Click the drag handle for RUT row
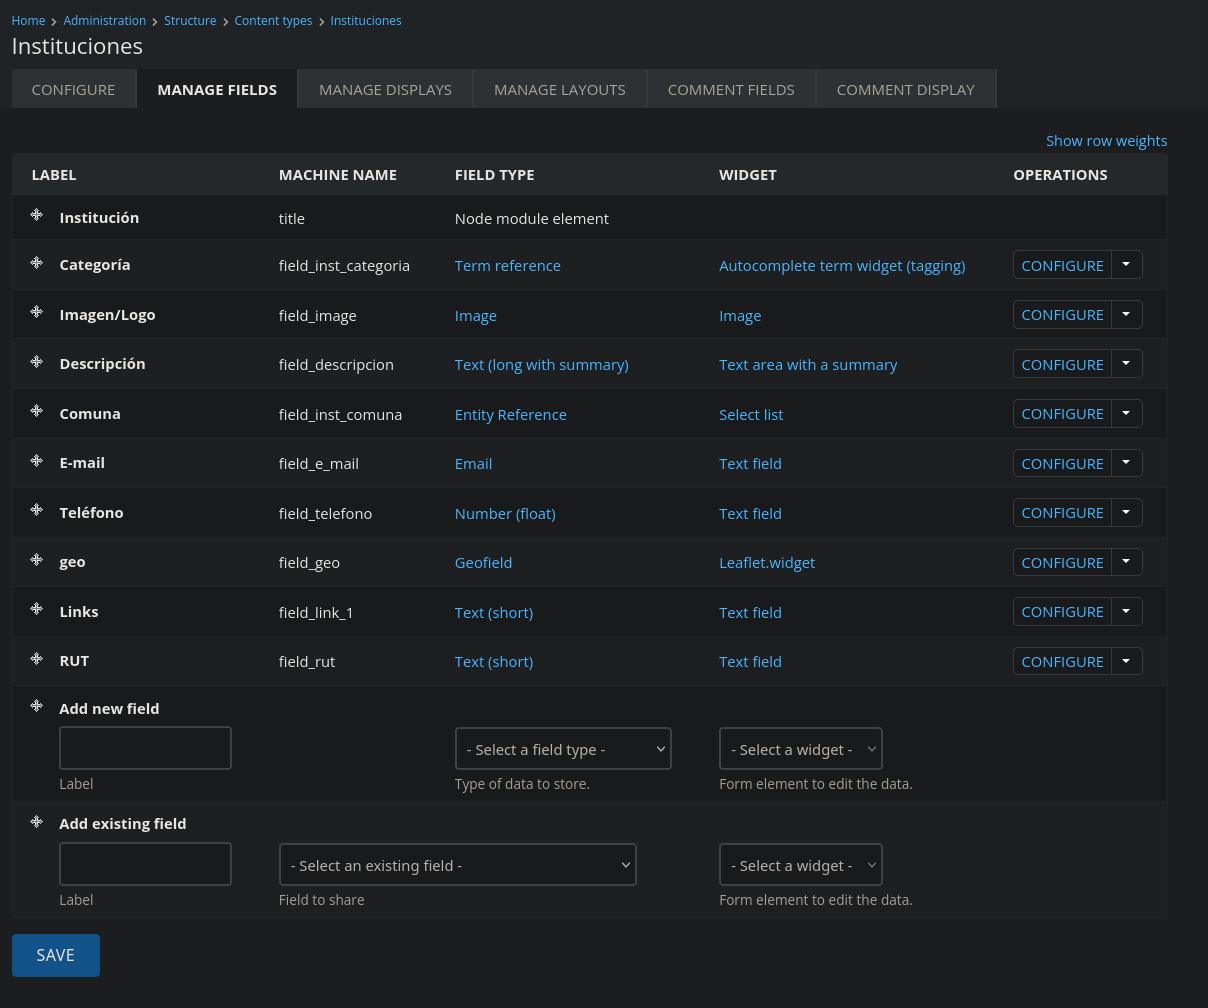Viewport: 1208px width, 1008px height. pos(36,659)
